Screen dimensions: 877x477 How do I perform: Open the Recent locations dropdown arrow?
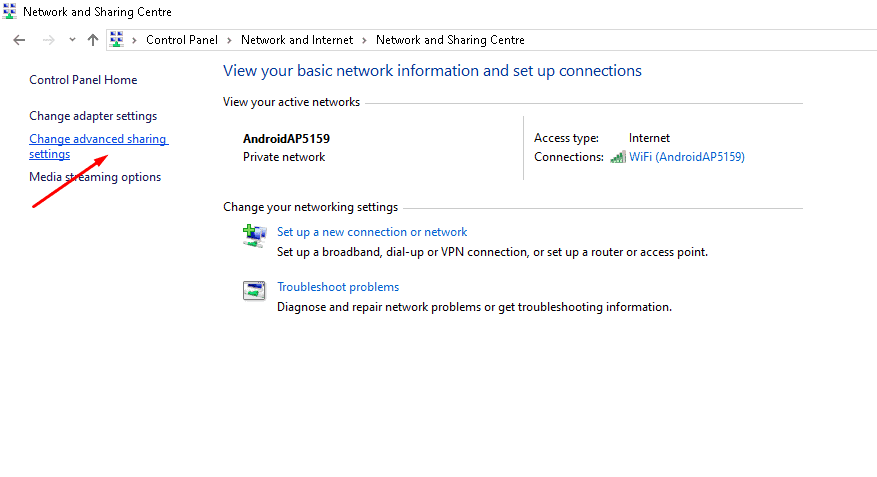pos(72,40)
